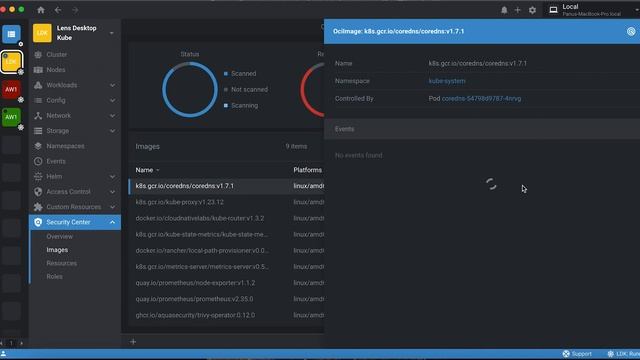Expand the Network section chevron

[112, 116]
